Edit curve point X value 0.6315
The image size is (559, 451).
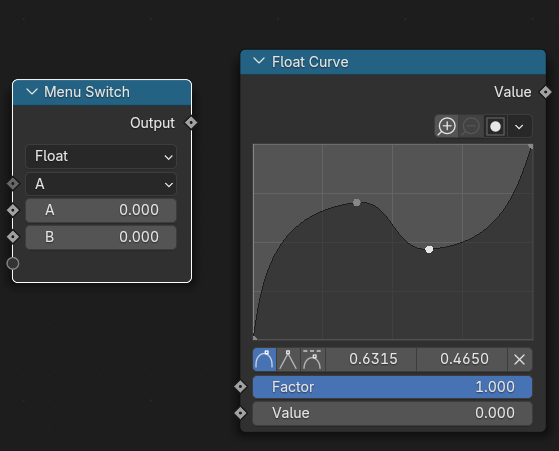(x=371, y=359)
